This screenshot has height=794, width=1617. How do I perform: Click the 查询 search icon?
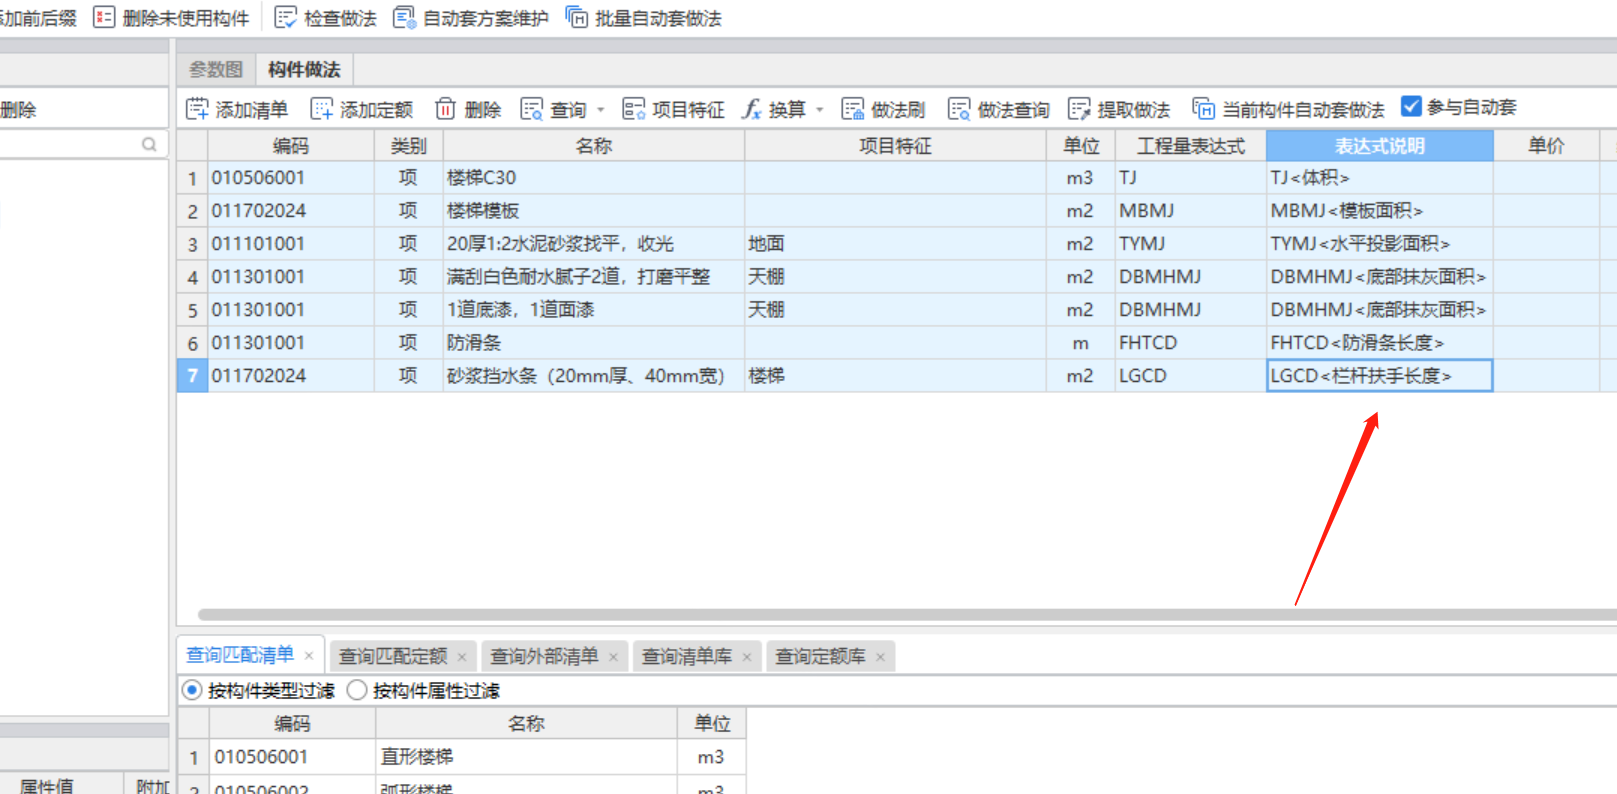tap(531, 109)
